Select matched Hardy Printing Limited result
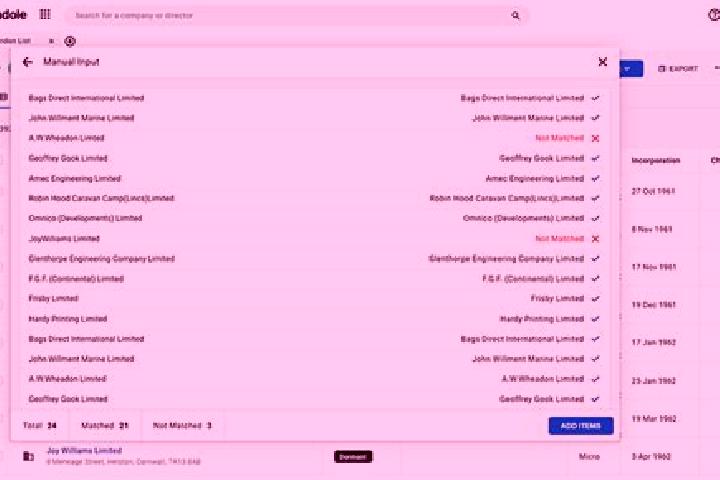This screenshot has height=480, width=720. point(542,319)
